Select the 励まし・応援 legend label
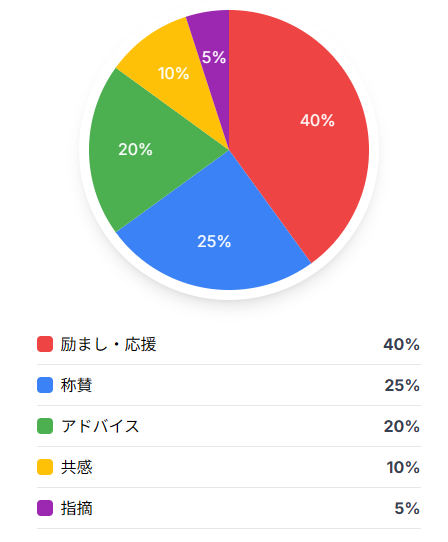The height and width of the screenshot is (542, 448). coord(109,344)
